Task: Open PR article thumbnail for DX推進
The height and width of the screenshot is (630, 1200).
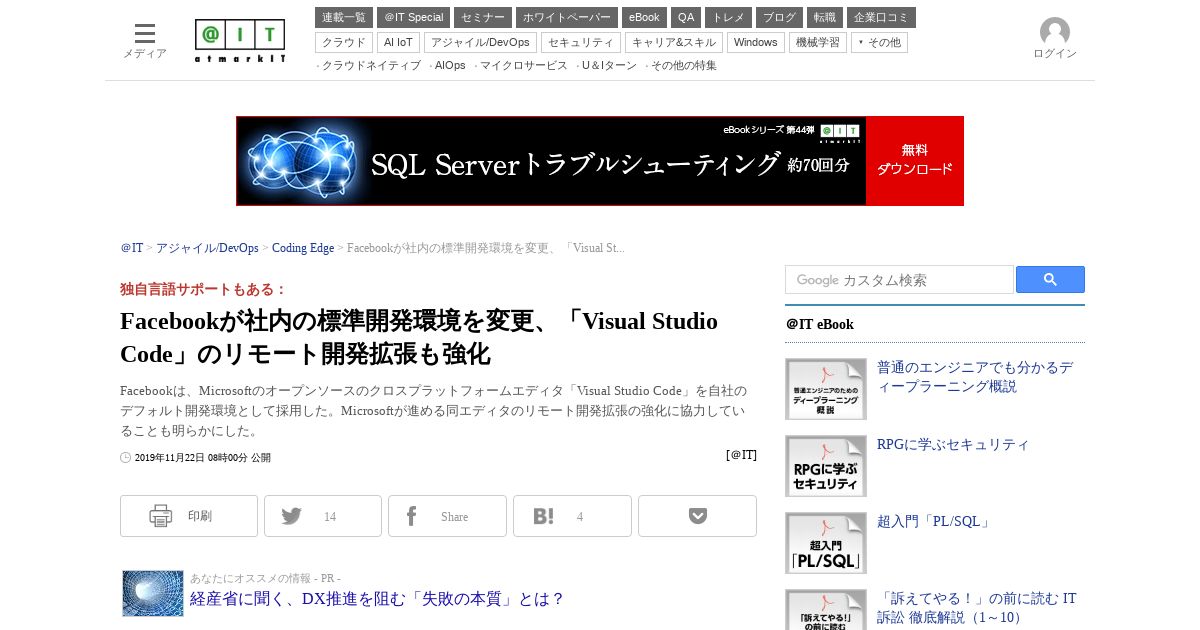Action: 153,593
